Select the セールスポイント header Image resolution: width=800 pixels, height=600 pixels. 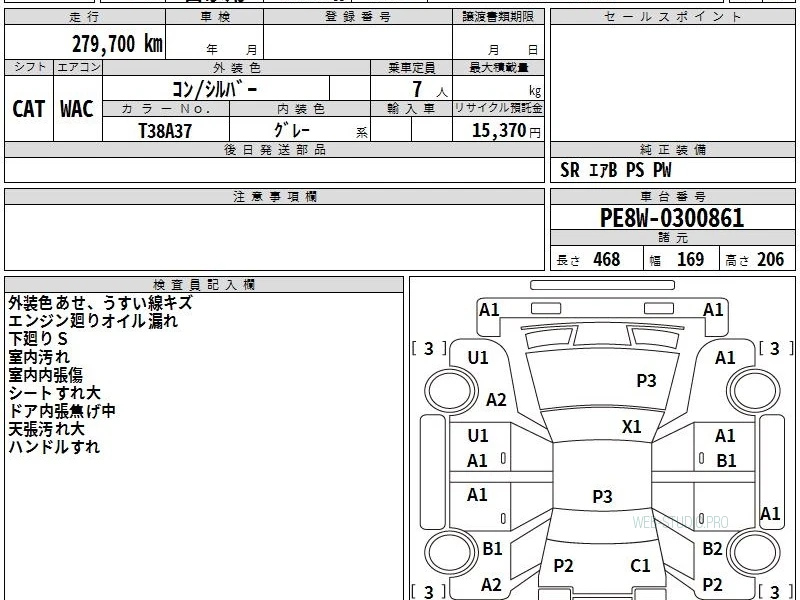pyautogui.click(x=672, y=17)
